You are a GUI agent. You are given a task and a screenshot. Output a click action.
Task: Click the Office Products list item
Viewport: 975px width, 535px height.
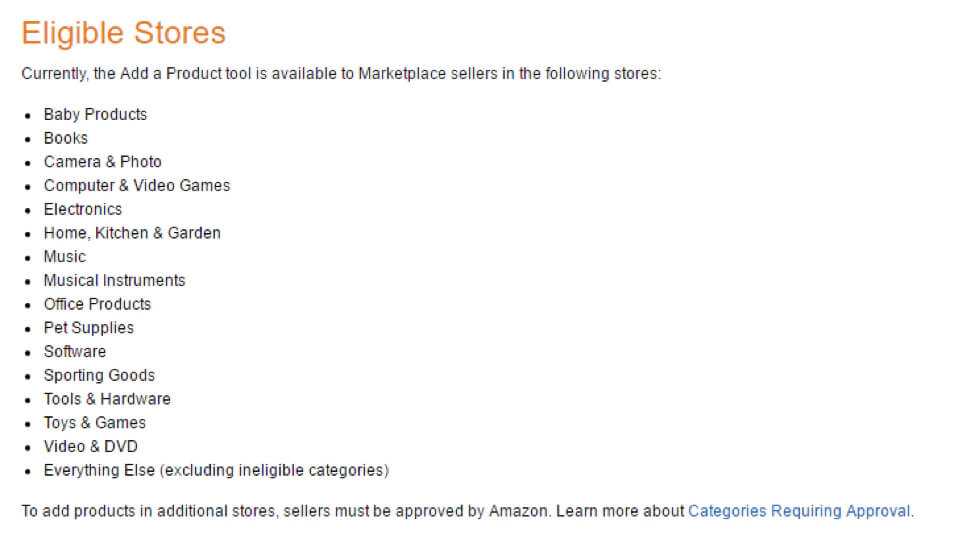97,304
